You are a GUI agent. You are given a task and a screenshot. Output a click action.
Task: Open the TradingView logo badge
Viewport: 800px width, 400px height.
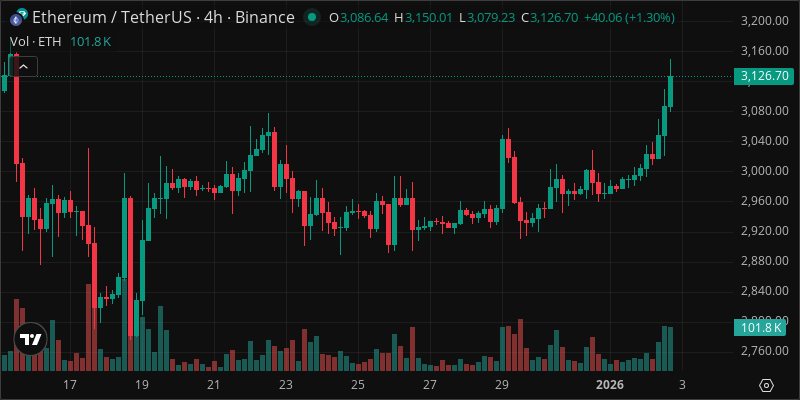click(30, 339)
